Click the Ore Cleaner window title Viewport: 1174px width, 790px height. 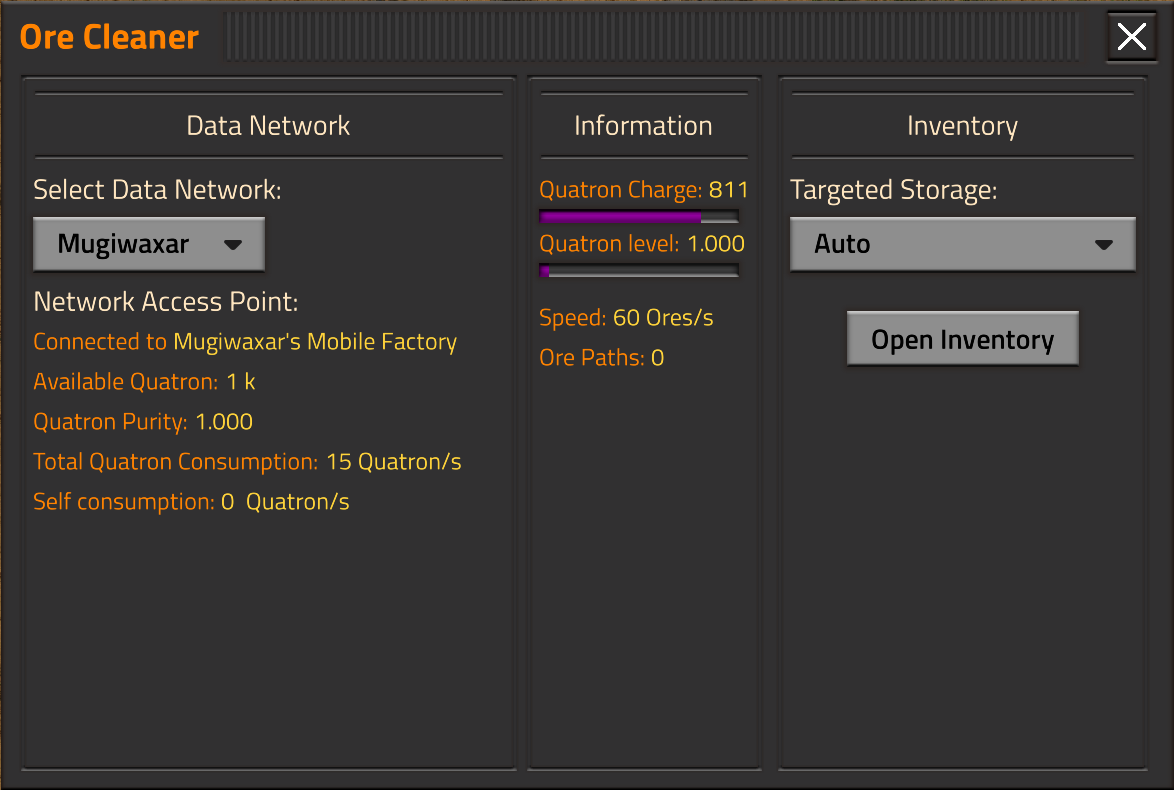[110, 38]
